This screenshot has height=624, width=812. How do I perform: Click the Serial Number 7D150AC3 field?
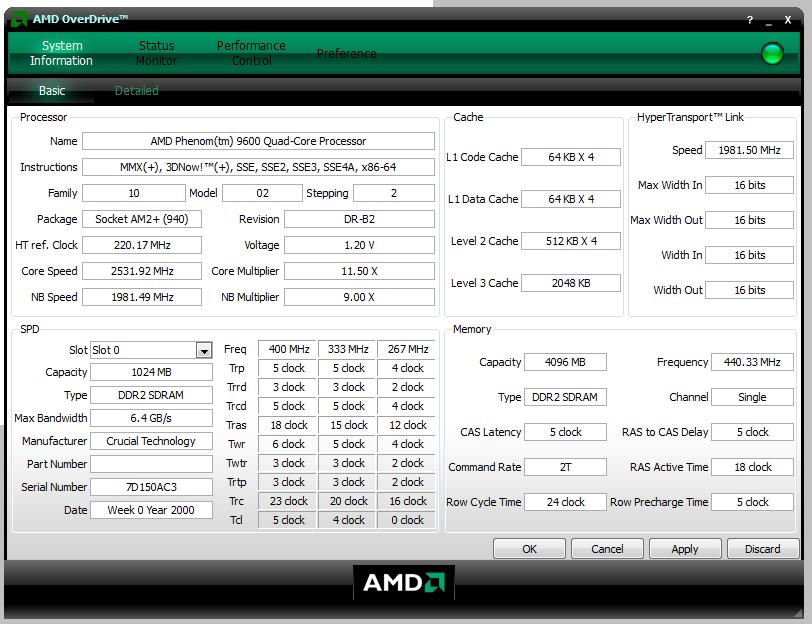151,487
